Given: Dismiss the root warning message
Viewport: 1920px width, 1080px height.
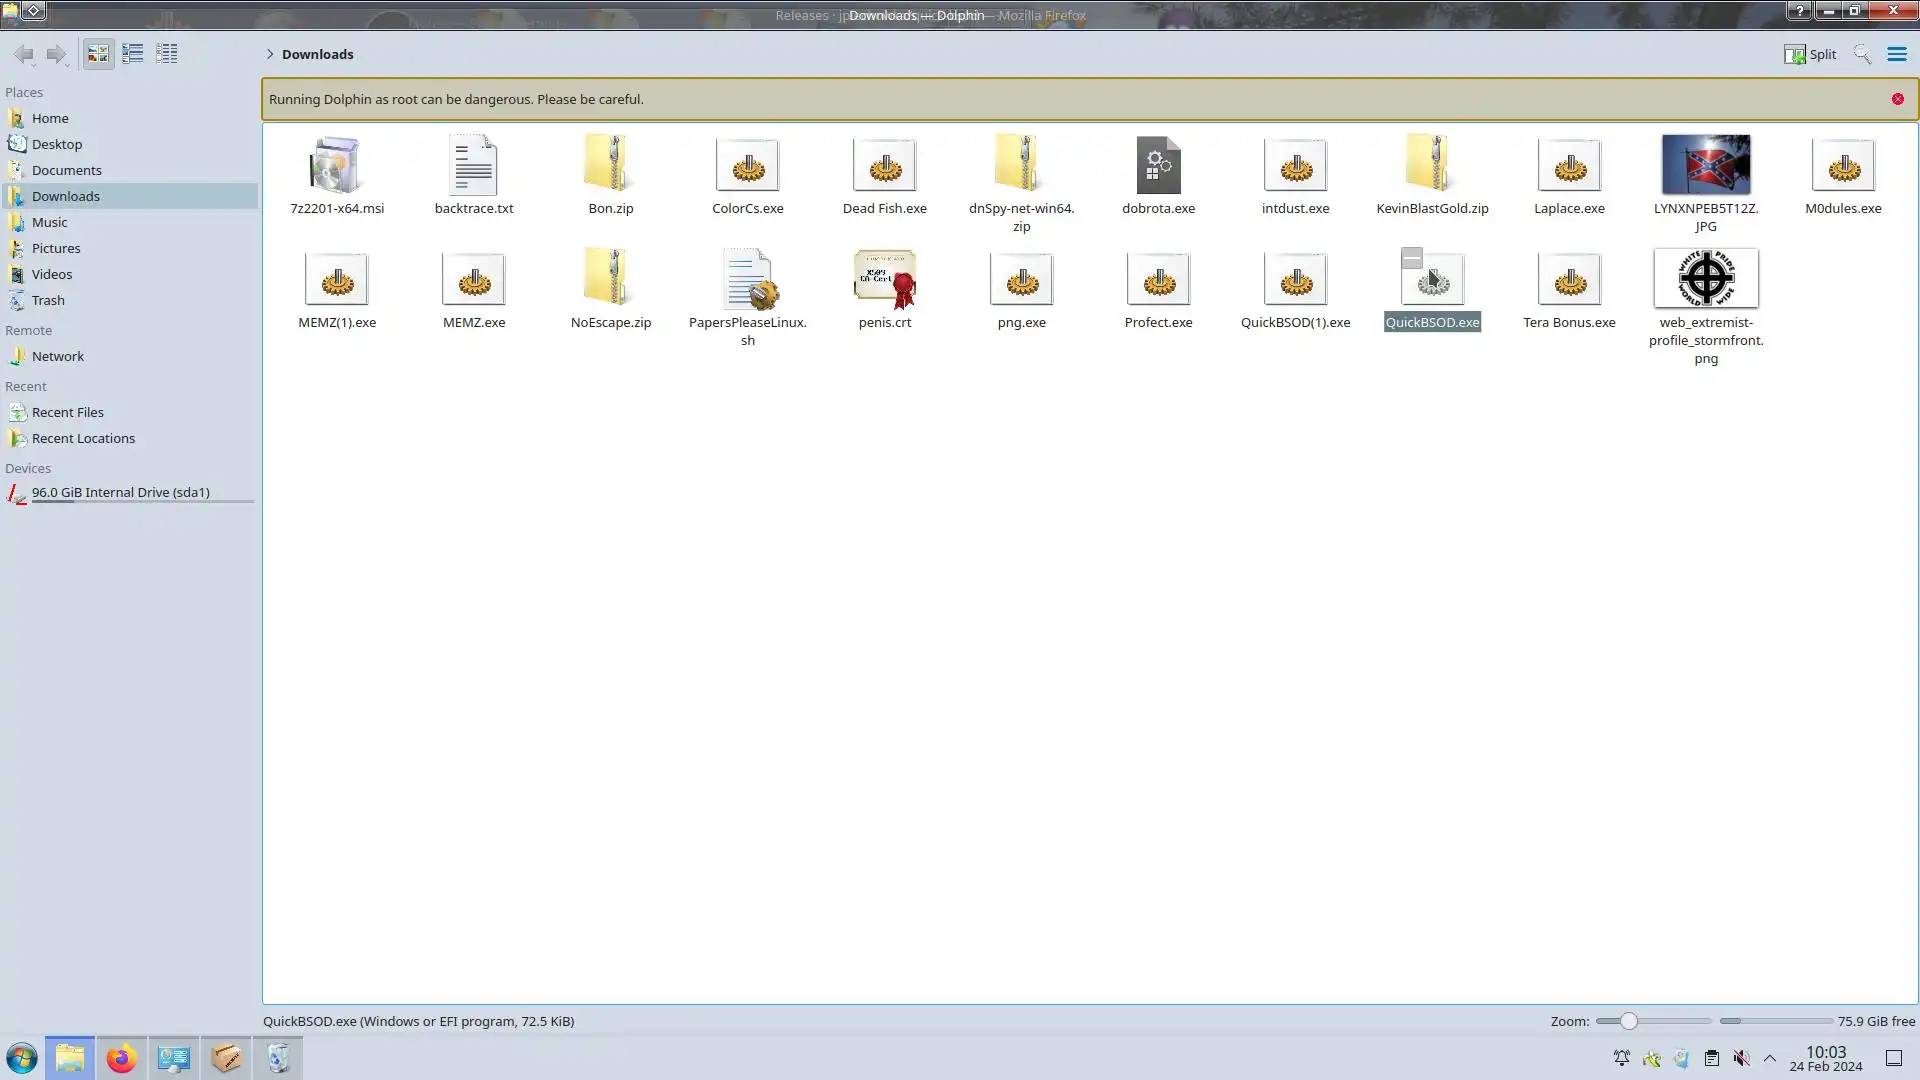Looking at the screenshot, I should (1897, 99).
